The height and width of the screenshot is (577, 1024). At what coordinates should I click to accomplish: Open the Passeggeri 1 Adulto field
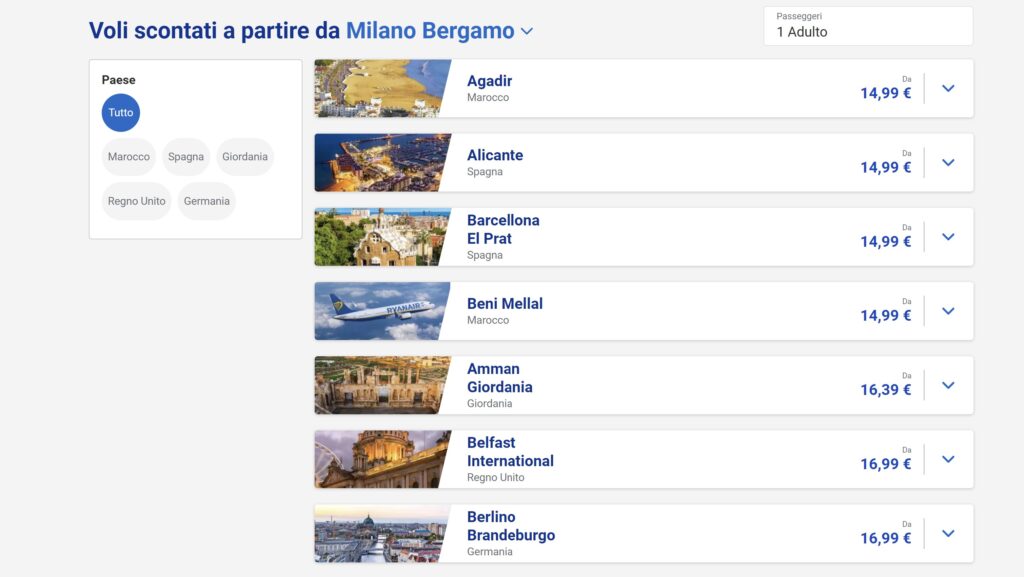[868, 26]
